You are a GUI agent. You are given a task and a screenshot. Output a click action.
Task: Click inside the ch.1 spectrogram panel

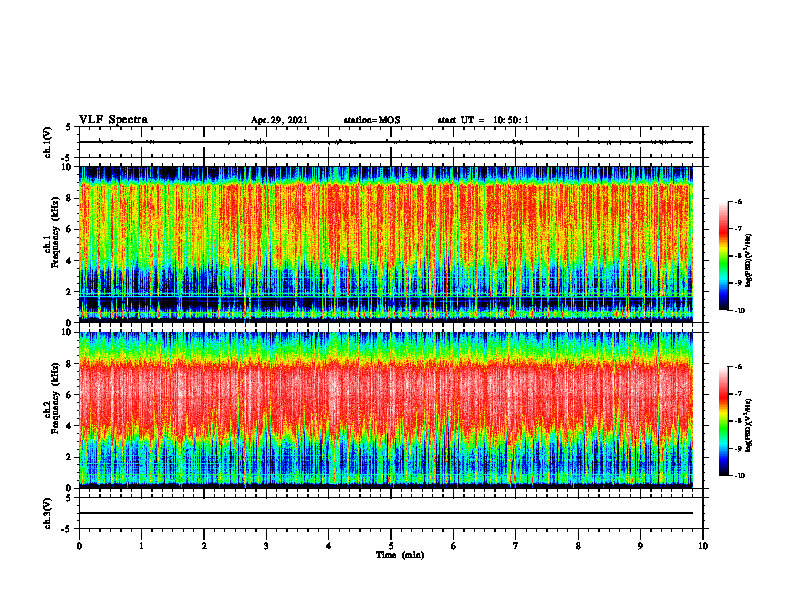[386, 244]
